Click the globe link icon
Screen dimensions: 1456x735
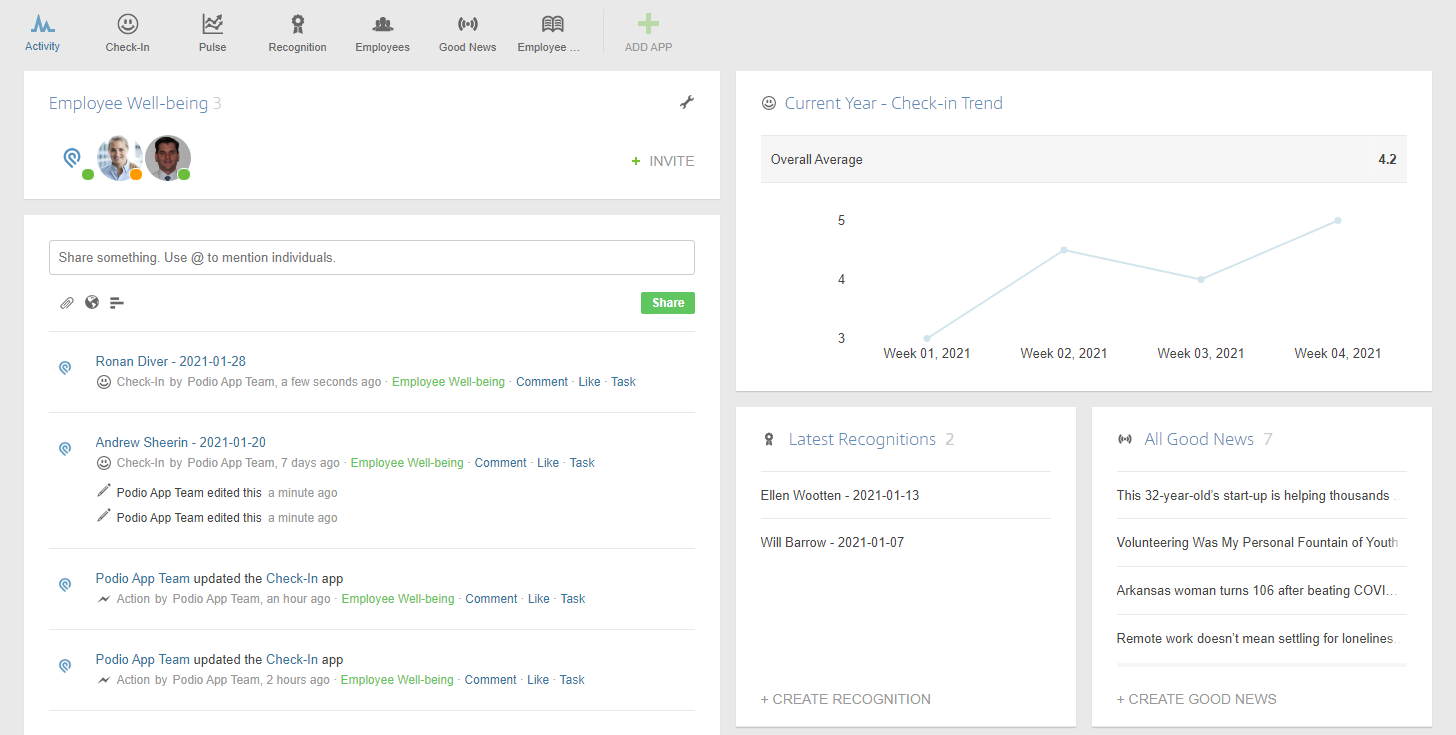(x=92, y=302)
